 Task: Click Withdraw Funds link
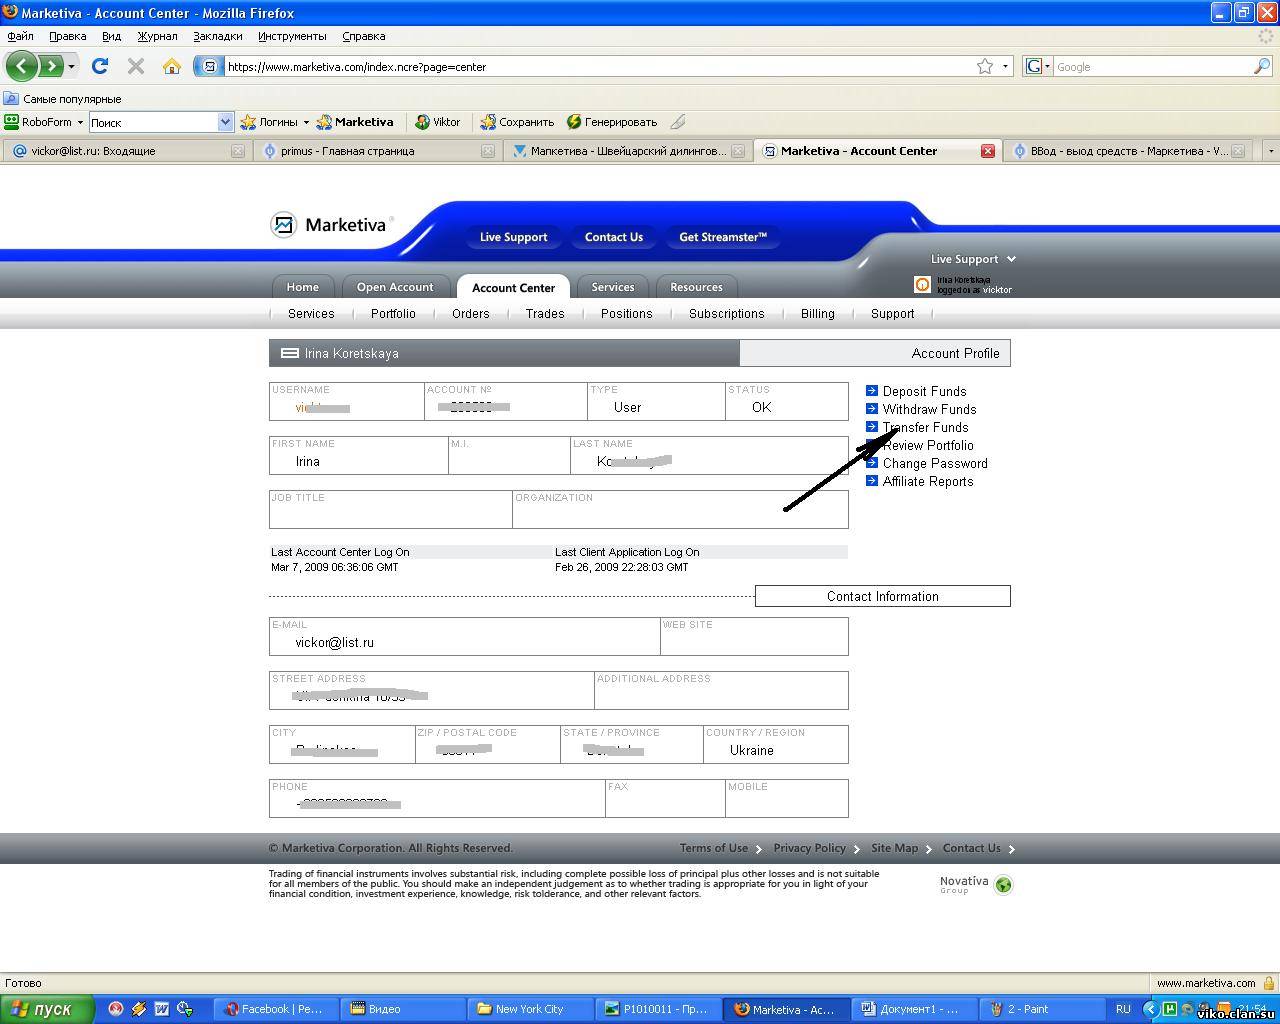929,409
